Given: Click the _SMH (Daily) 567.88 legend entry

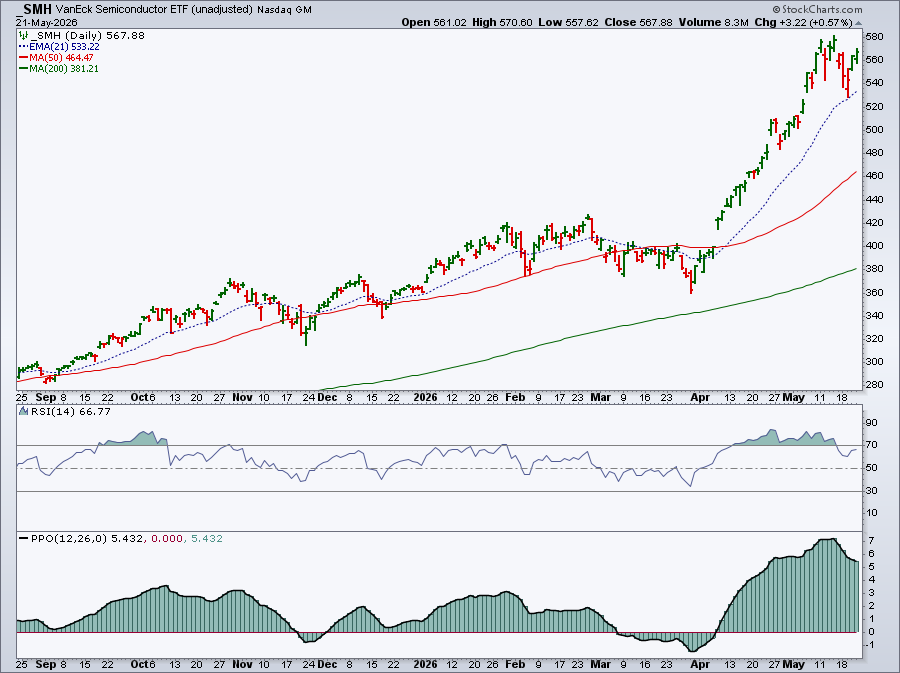Looking at the screenshot, I should point(87,36).
